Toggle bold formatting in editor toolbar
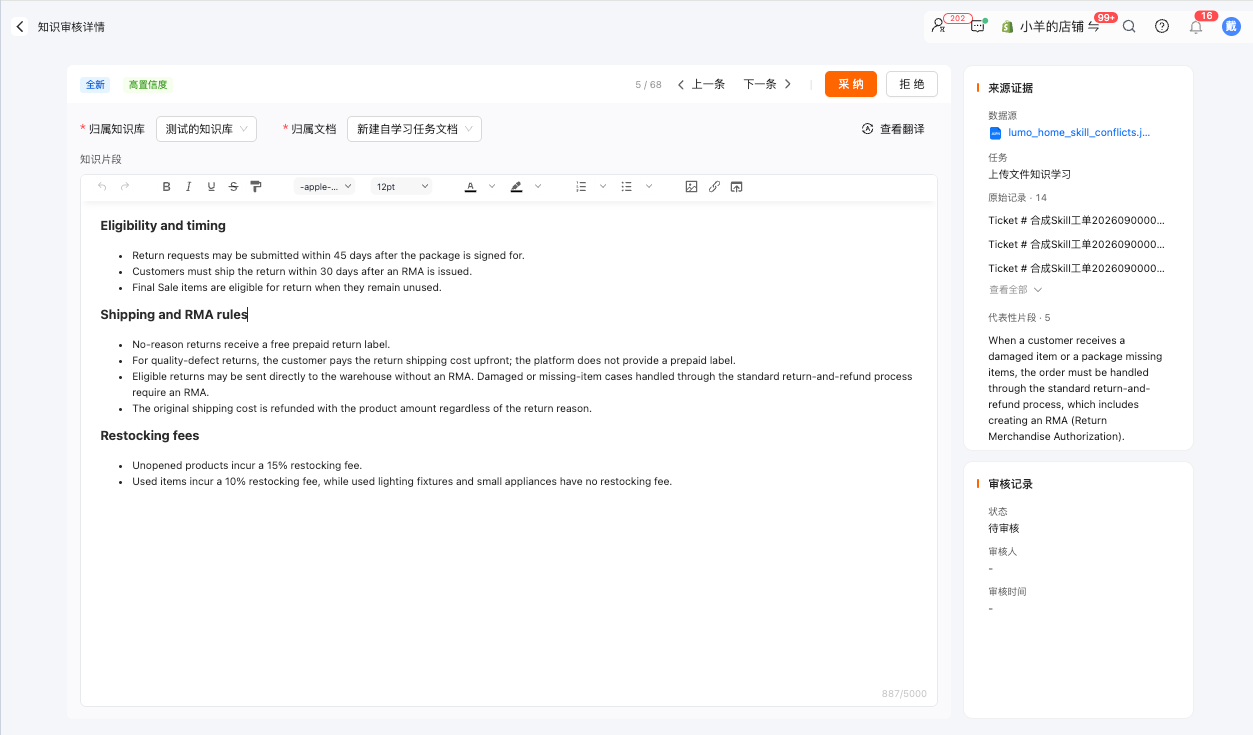The image size is (1253, 735). (x=166, y=187)
